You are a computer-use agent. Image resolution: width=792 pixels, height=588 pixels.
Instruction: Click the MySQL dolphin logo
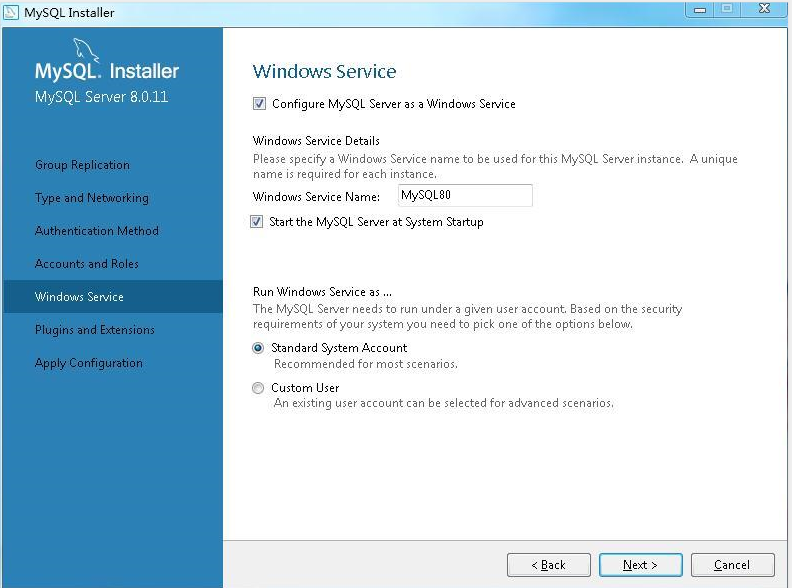(85, 50)
